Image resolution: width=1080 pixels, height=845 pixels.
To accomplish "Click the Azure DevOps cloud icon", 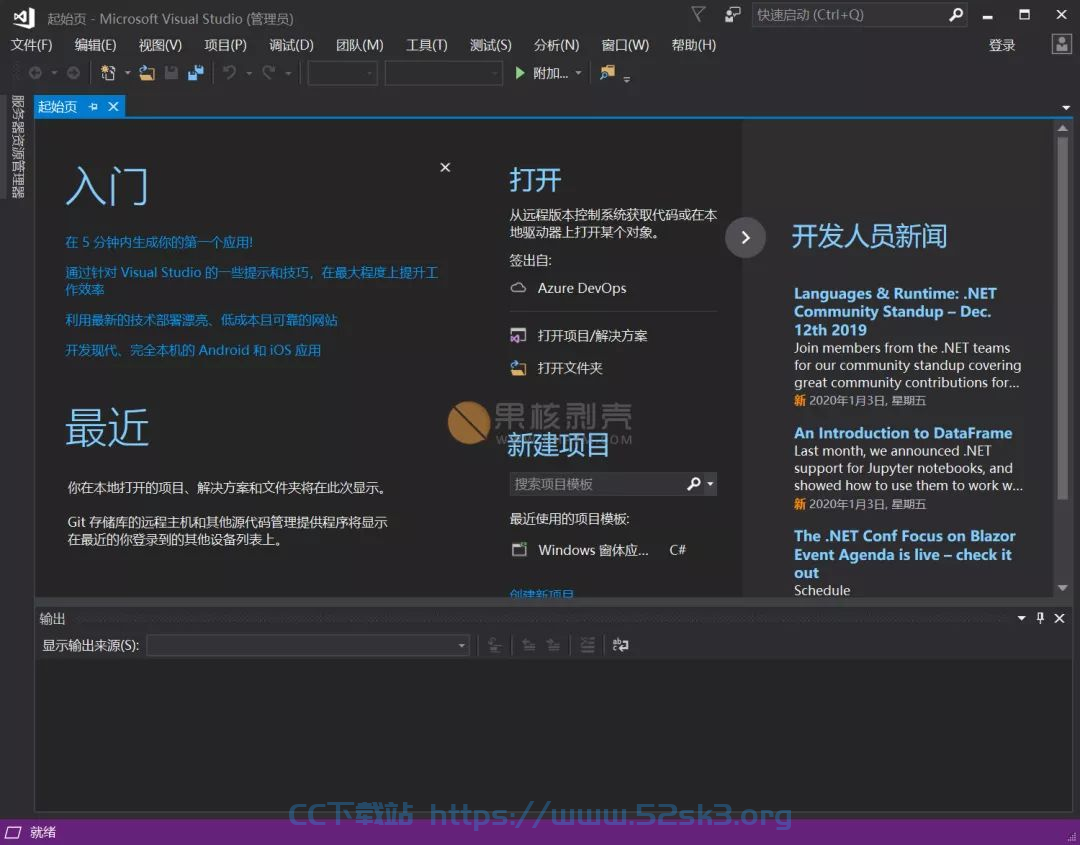I will 518,287.
